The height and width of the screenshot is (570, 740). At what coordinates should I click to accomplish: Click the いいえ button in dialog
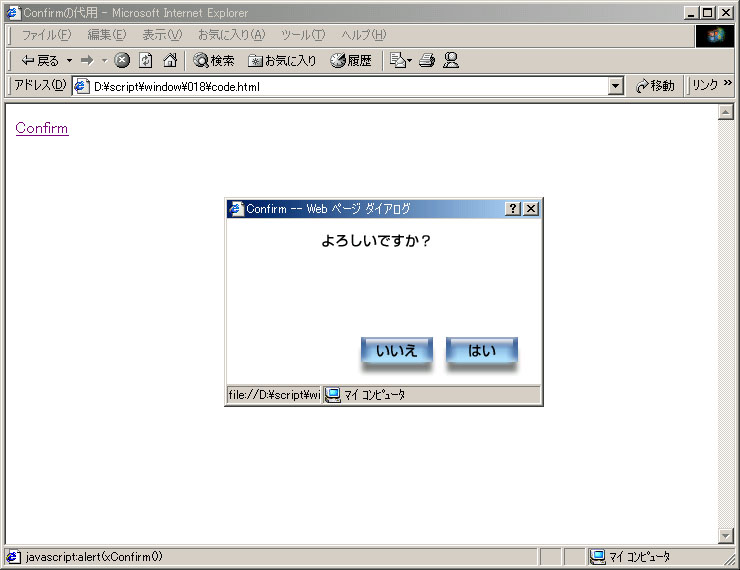click(x=397, y=350)
